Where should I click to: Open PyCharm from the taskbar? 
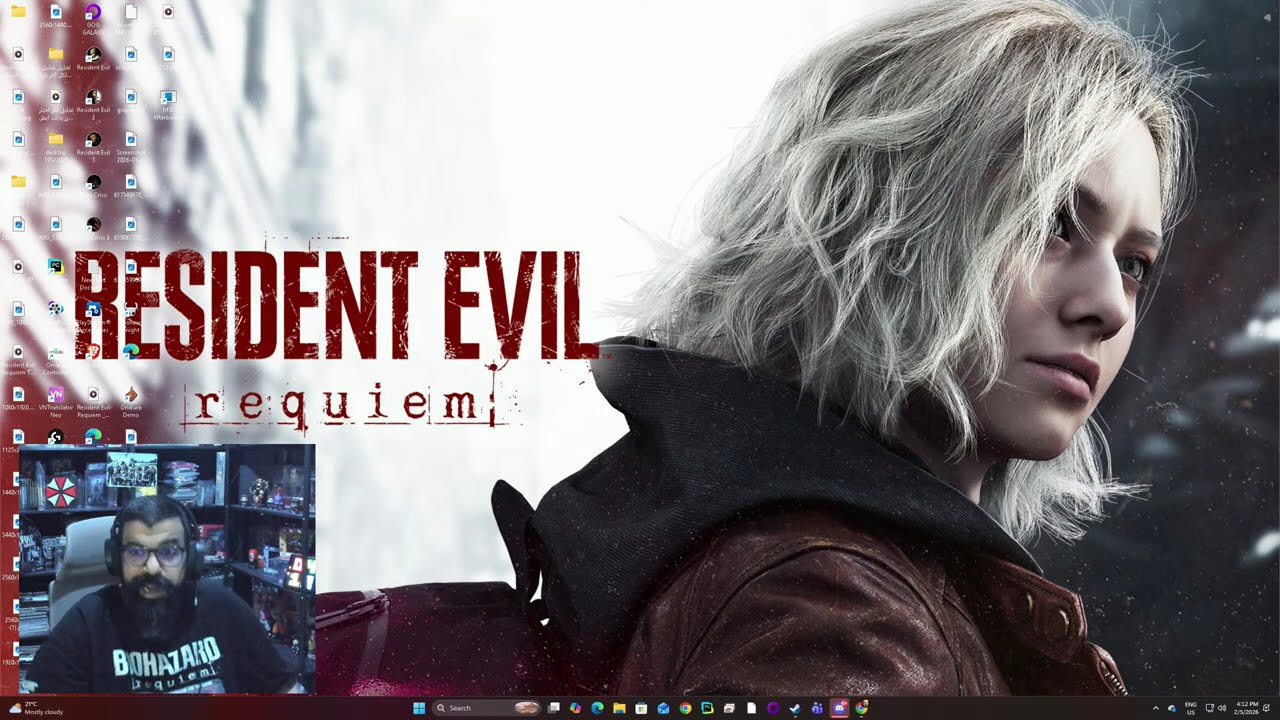point(707,708)
